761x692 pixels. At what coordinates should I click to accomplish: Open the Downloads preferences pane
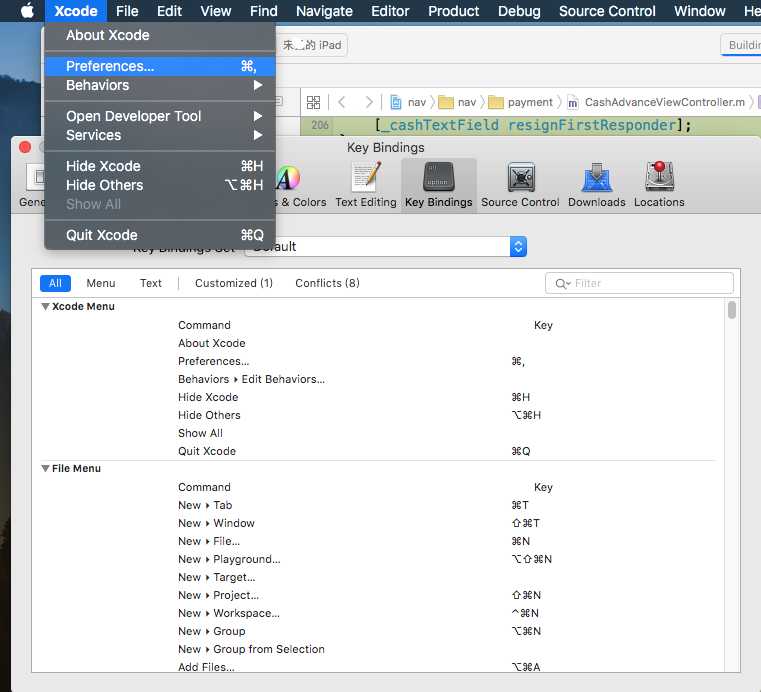click(596, 185)
